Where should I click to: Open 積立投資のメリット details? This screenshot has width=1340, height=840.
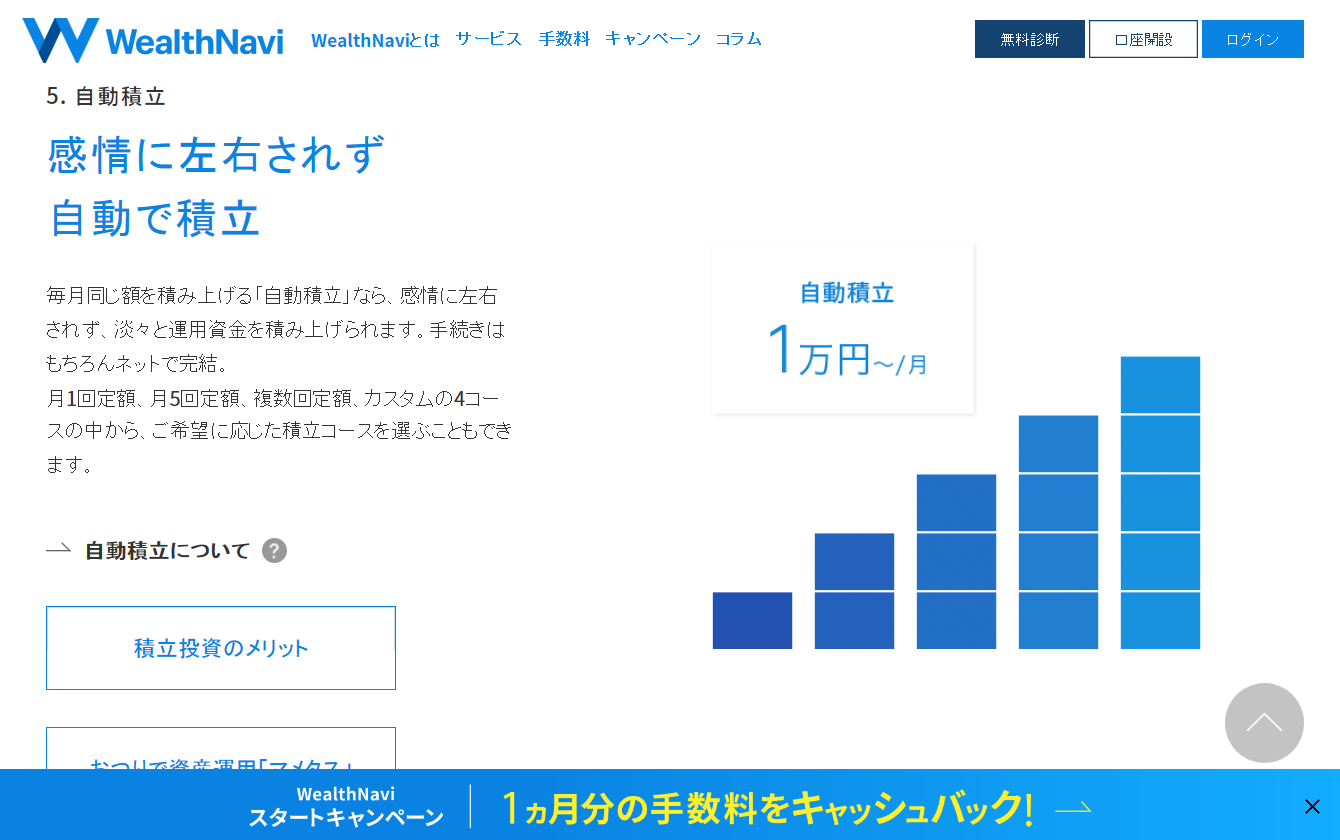click(220, 647)
